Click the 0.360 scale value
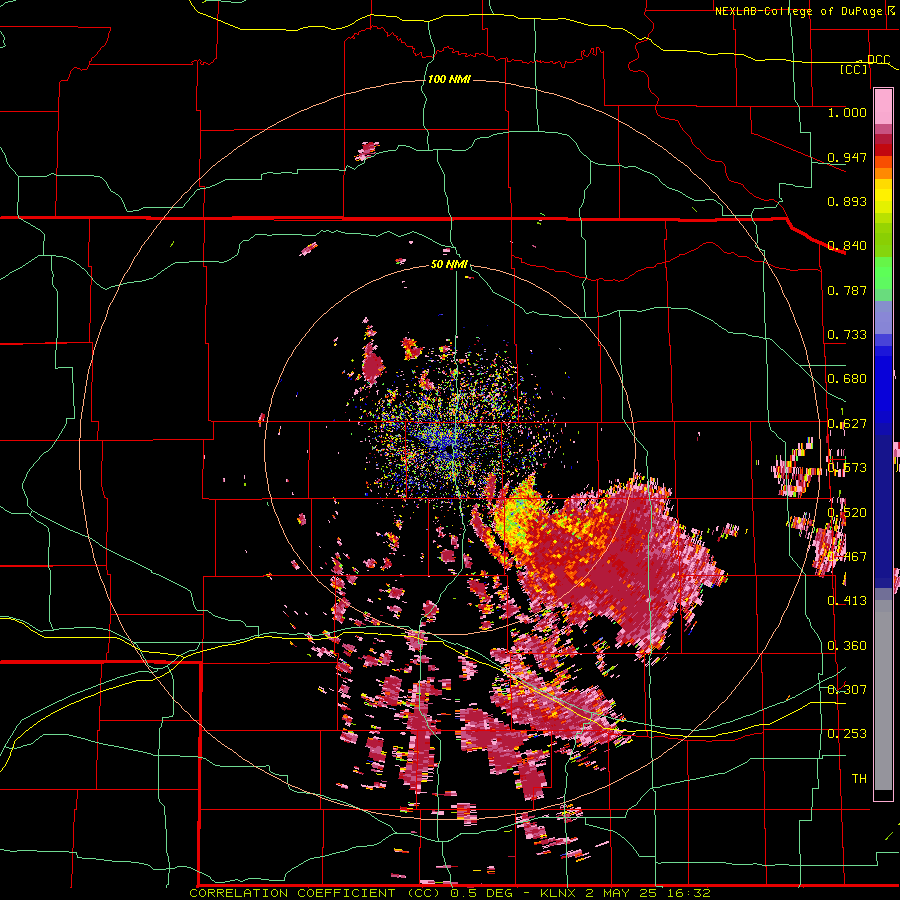The image size is (900, 900). (847, 646)
